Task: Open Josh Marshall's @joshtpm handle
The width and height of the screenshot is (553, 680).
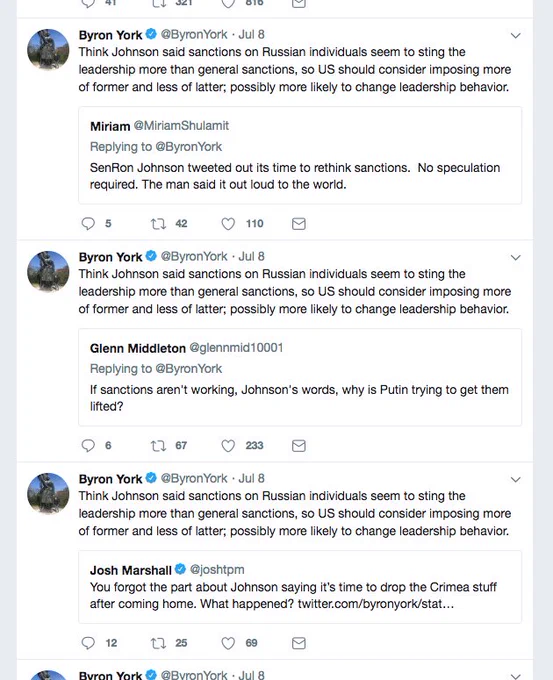Action: (x=217, y=569)
